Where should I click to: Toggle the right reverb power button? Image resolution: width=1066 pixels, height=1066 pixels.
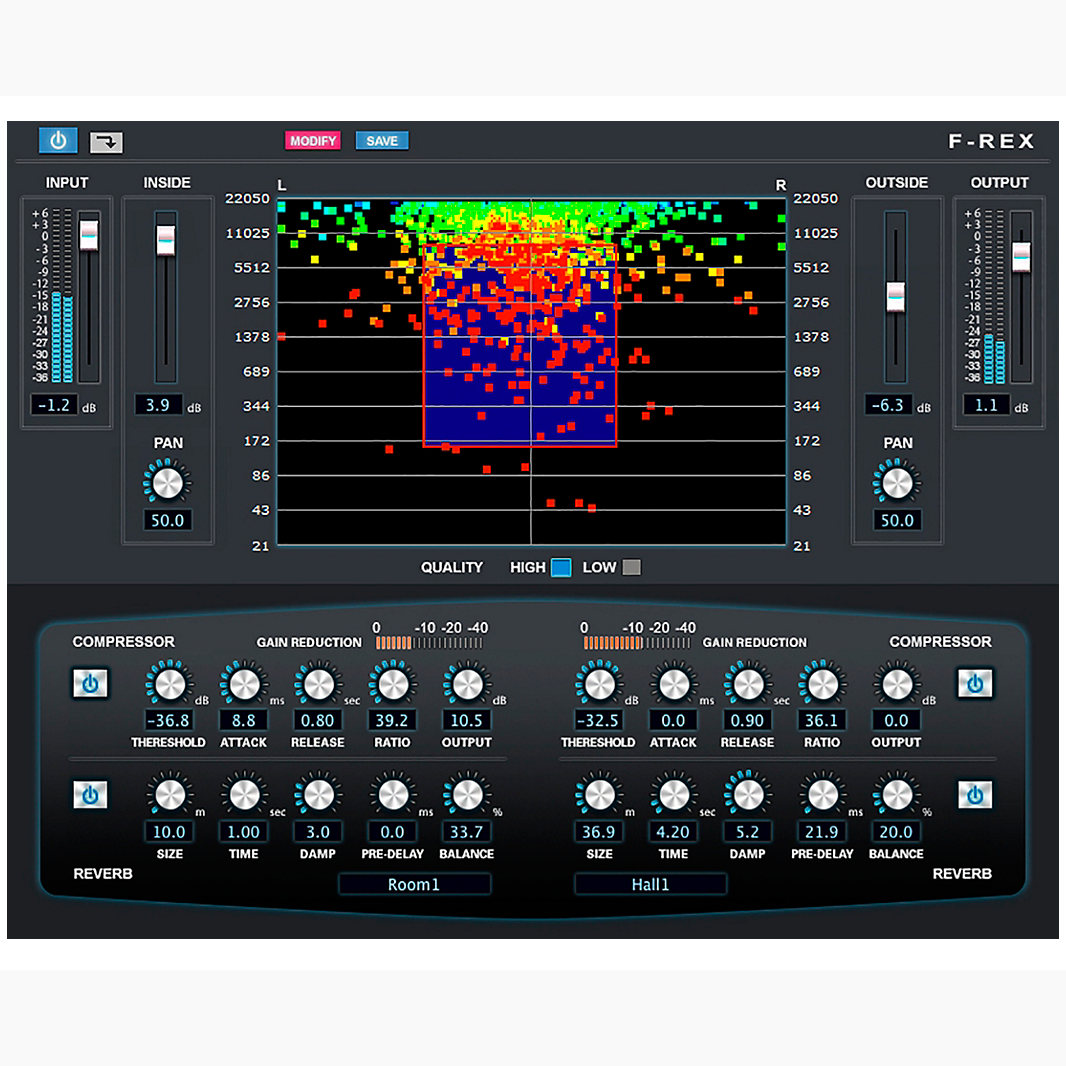coord(975,795)
